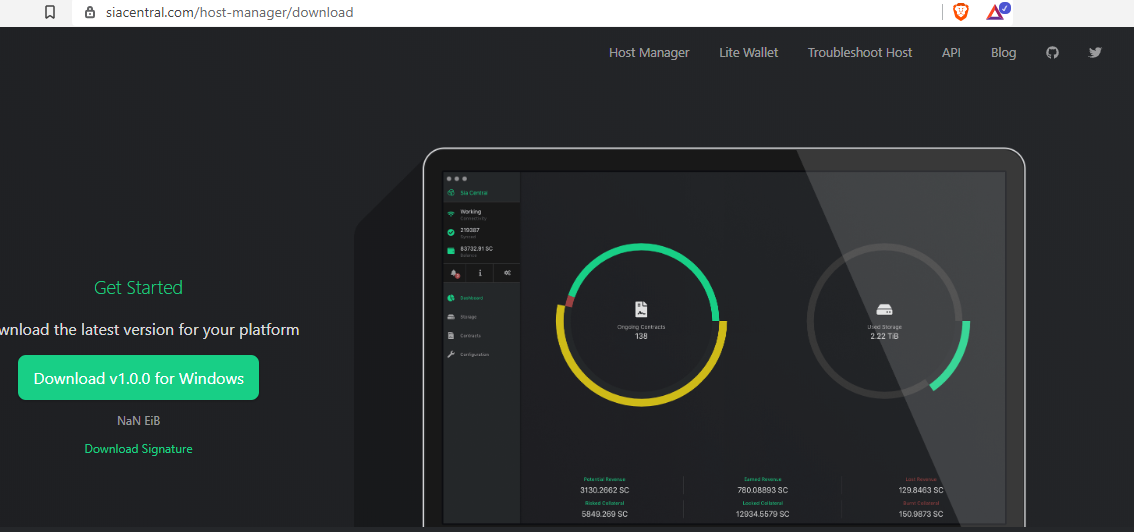Click the alerts bell icon in the mockup
Image resolution: width=1134 pixels, height=532 pixels.
[x=455, y=273]
